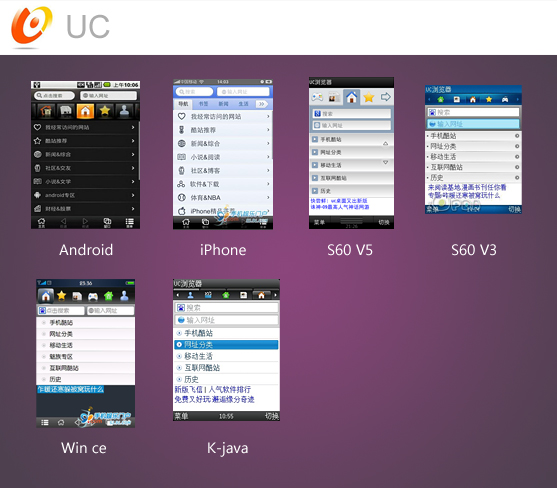Image resolution: width=557 pixels, height=488 pixels.
Task: Tap the home icon in Win ce toolbar
Action: [x=46, y=295]
